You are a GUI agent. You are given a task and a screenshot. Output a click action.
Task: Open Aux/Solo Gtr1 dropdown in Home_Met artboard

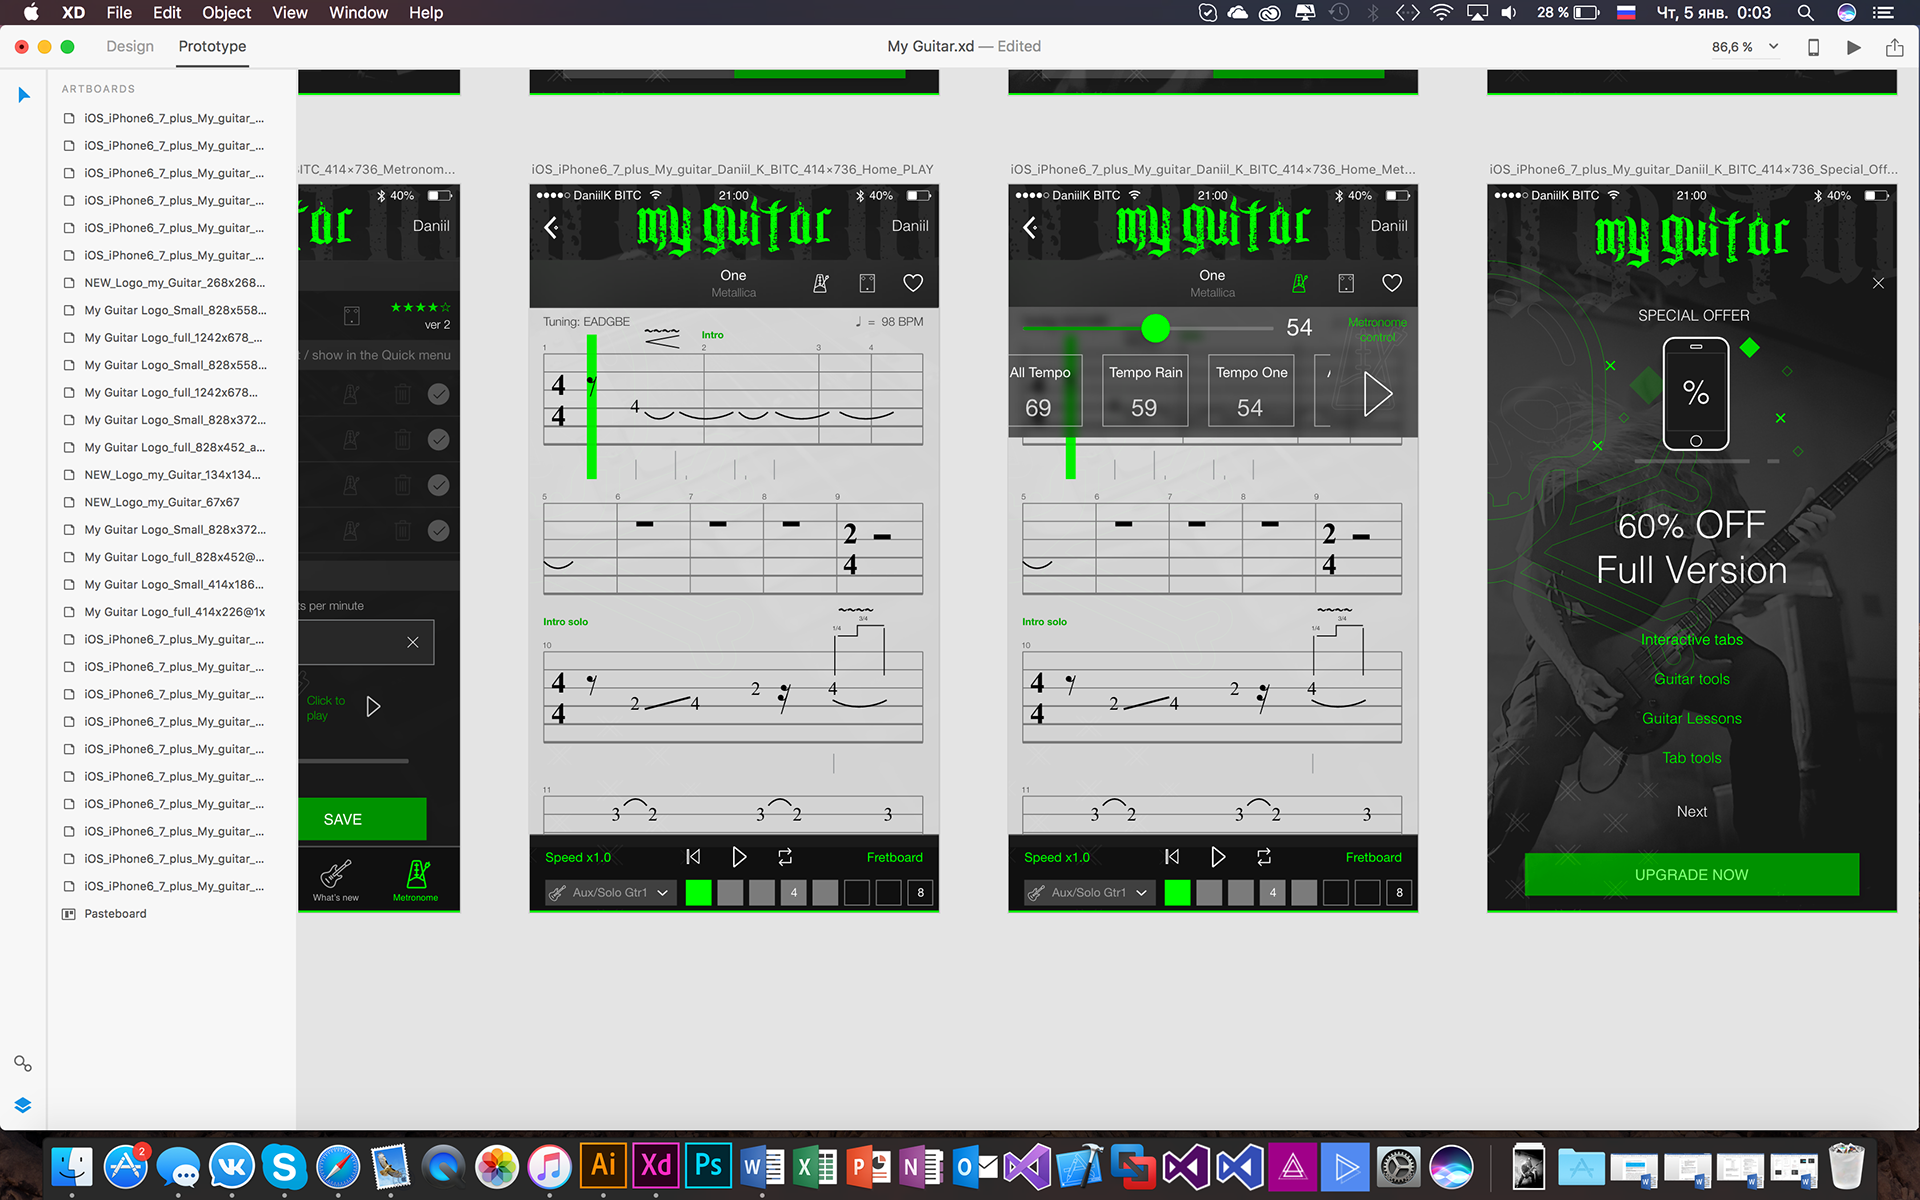pos(1090,892)
